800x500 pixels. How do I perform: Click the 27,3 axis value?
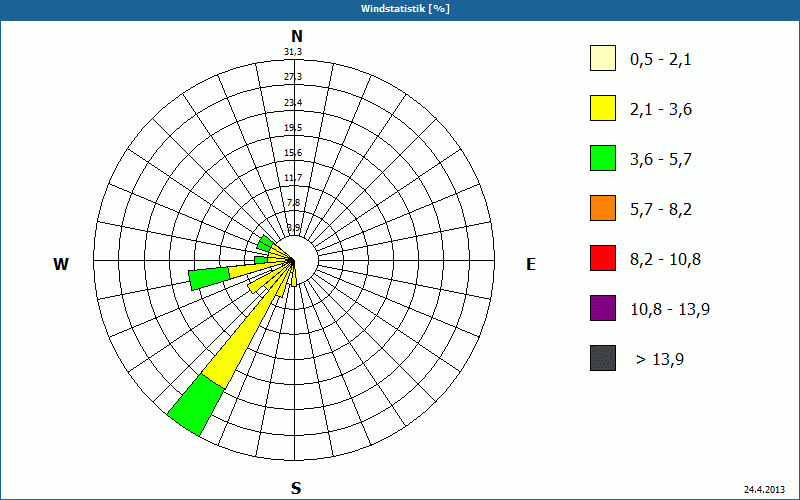pos(293,77)
